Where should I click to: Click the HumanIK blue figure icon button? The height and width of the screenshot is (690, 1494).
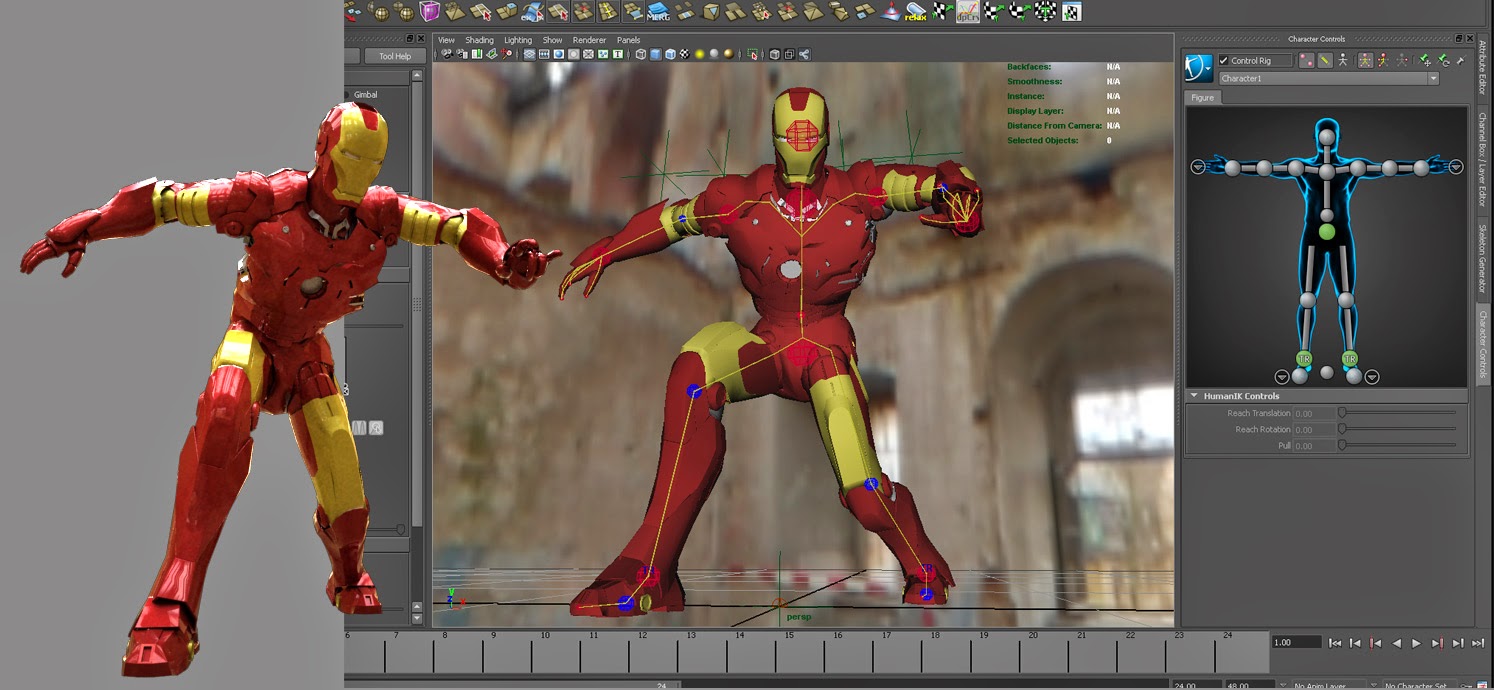coord(1198,68)
